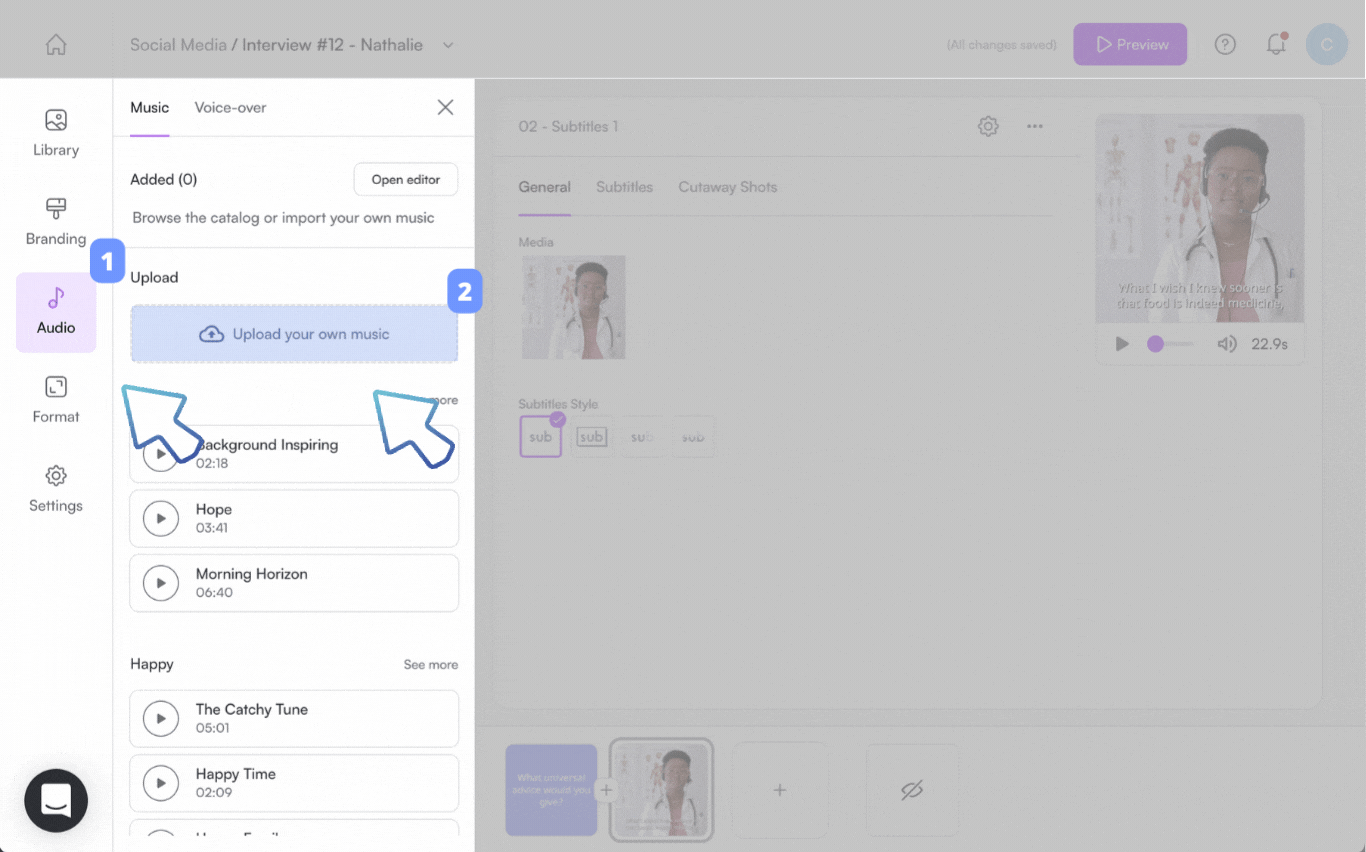Viewport: 1366px width, 852px height.
Task: Click the Background Inspiring track title
Action: 267,444
